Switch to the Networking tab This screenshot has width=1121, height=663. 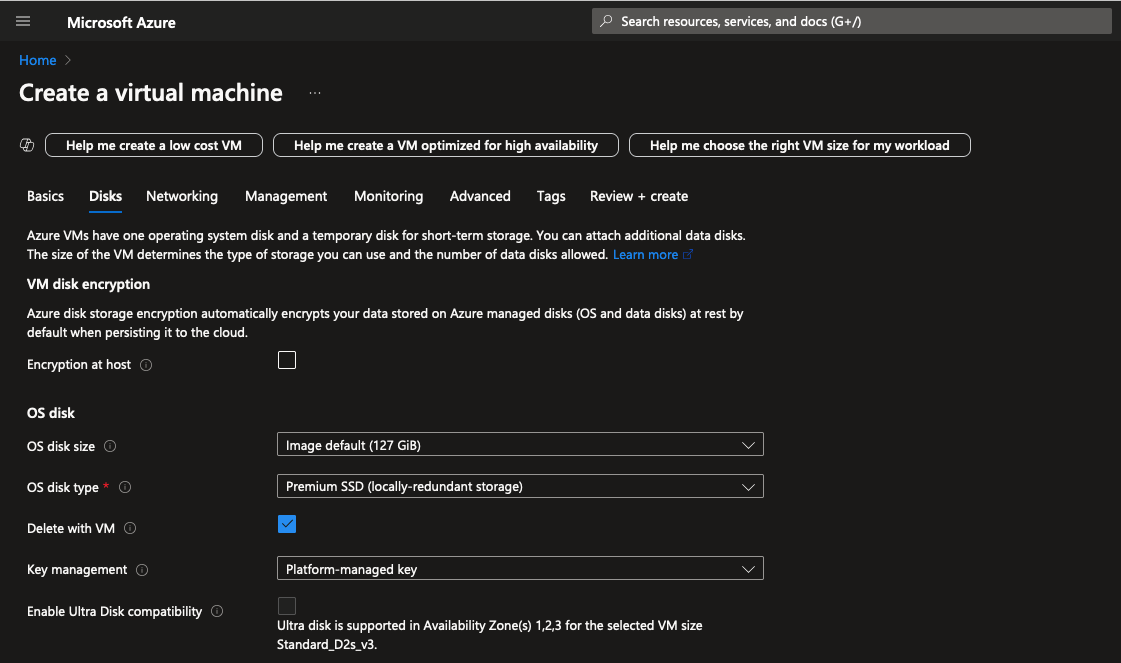(182, 196)
